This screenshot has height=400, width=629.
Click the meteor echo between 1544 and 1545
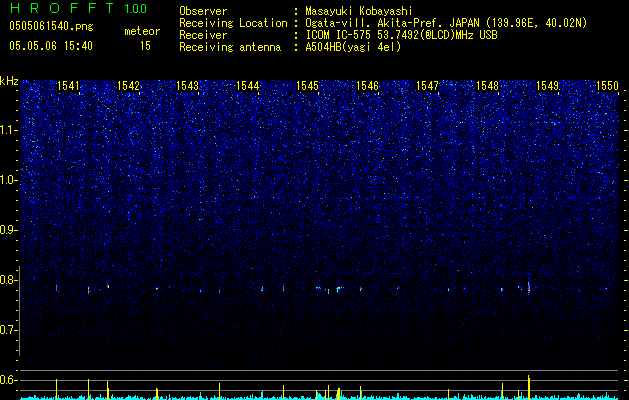coord(283,287)
